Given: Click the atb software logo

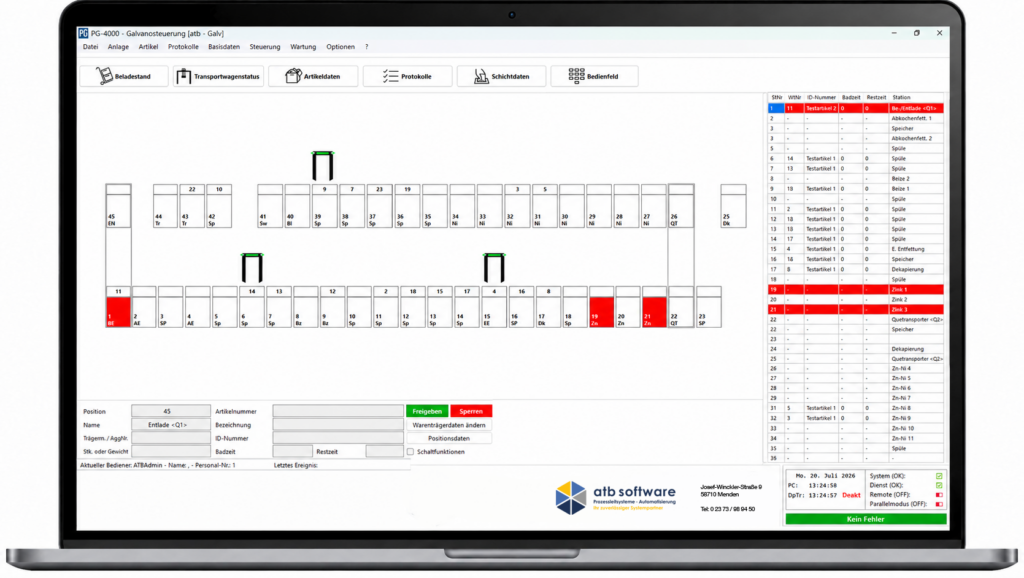Looking at the screenshot, I should coord(615,498).
